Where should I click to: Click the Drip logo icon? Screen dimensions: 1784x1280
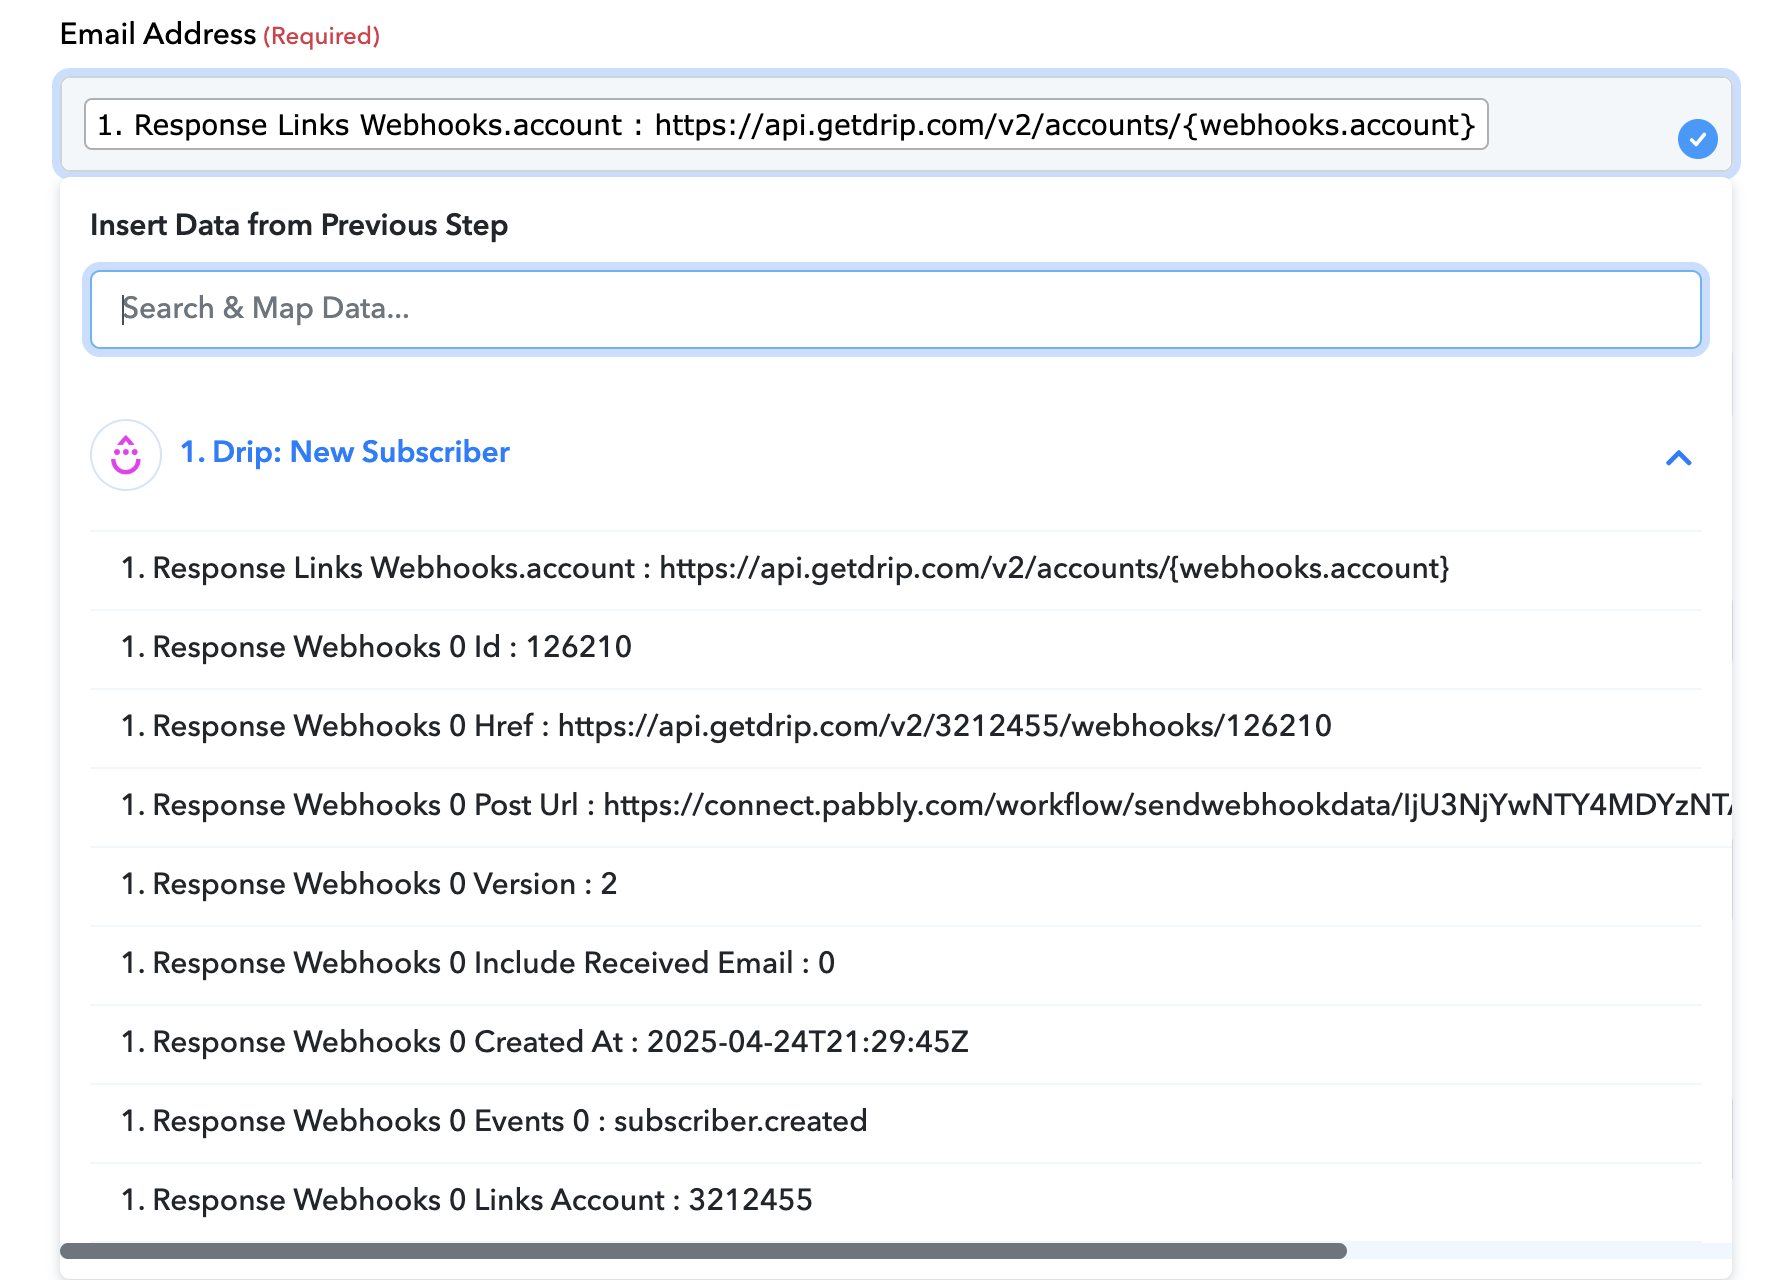click(x=126, y=455)
